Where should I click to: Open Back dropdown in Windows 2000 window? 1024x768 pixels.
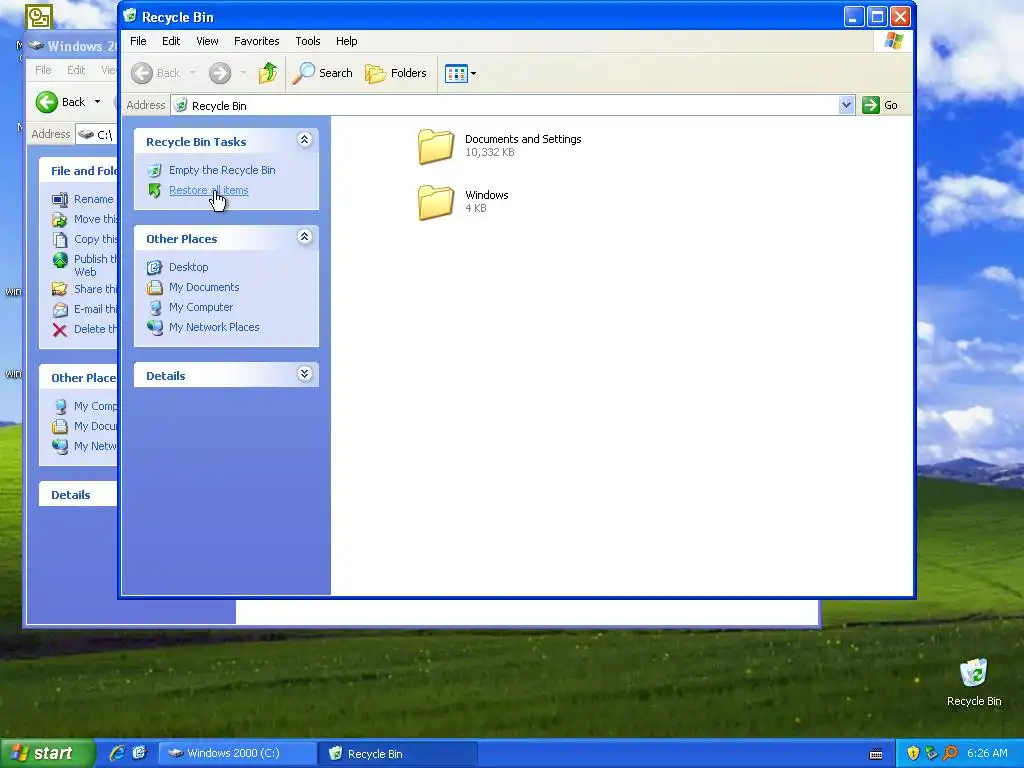pyautogui.click(x=97, y=102)
